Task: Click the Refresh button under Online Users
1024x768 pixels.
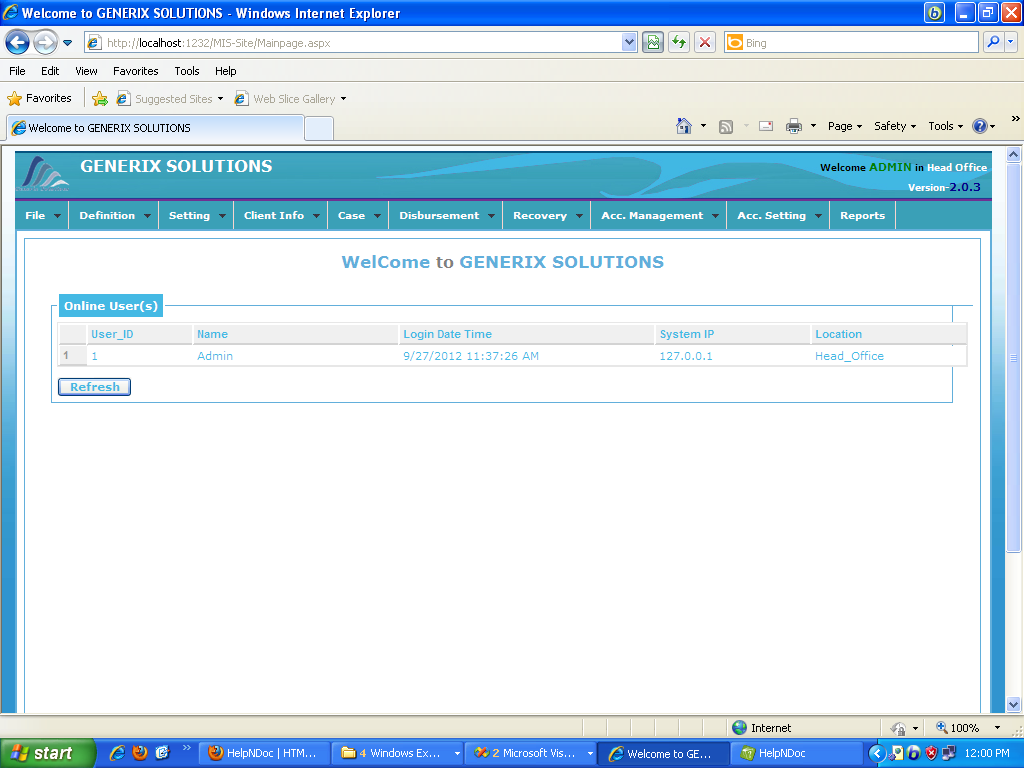Action: point(94,387)
